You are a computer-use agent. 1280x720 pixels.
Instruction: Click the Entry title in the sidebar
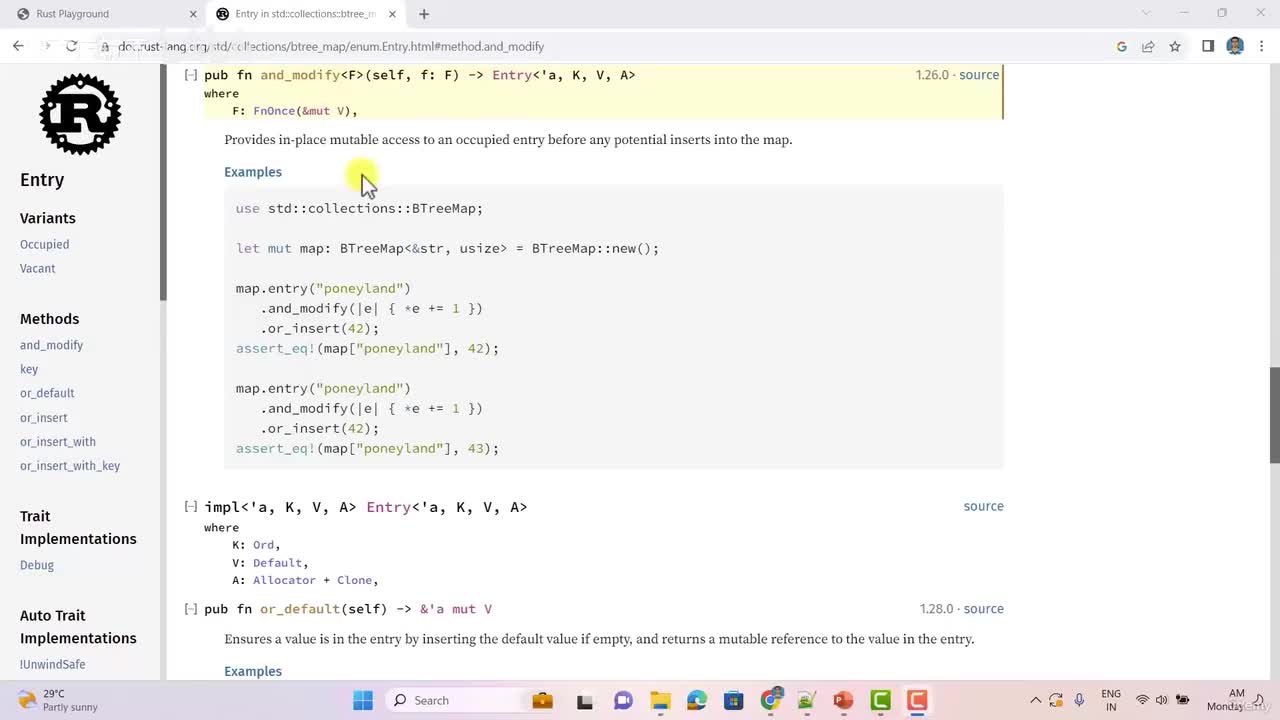[x=42, y=180]
